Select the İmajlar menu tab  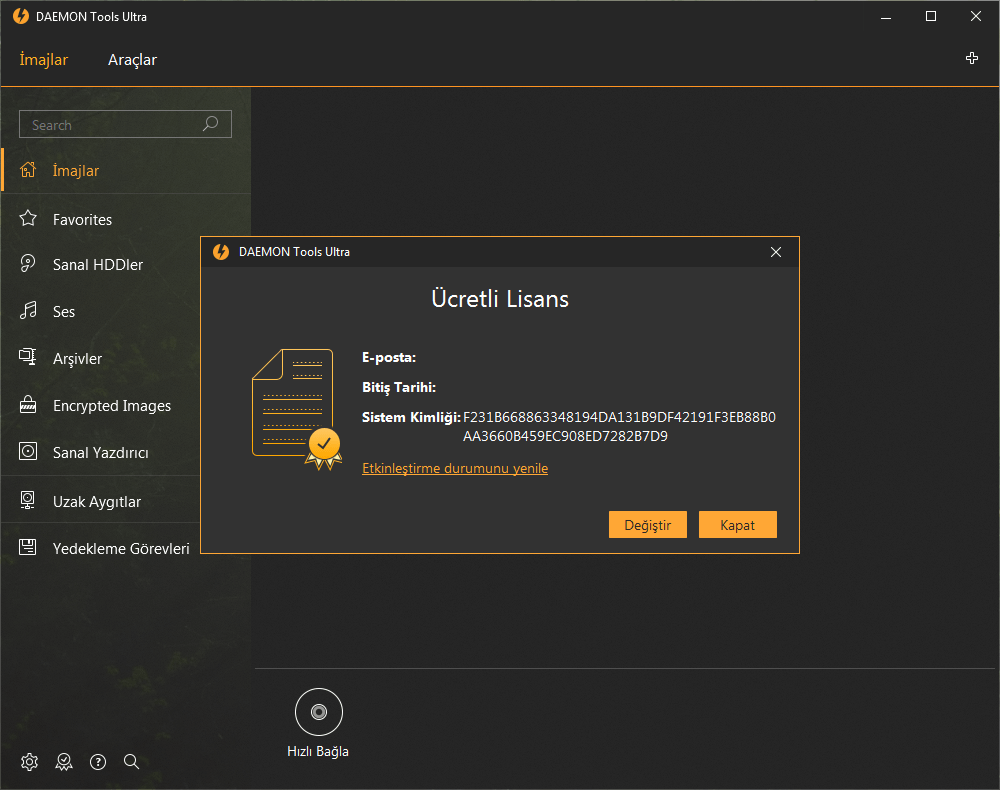[43, 60]
